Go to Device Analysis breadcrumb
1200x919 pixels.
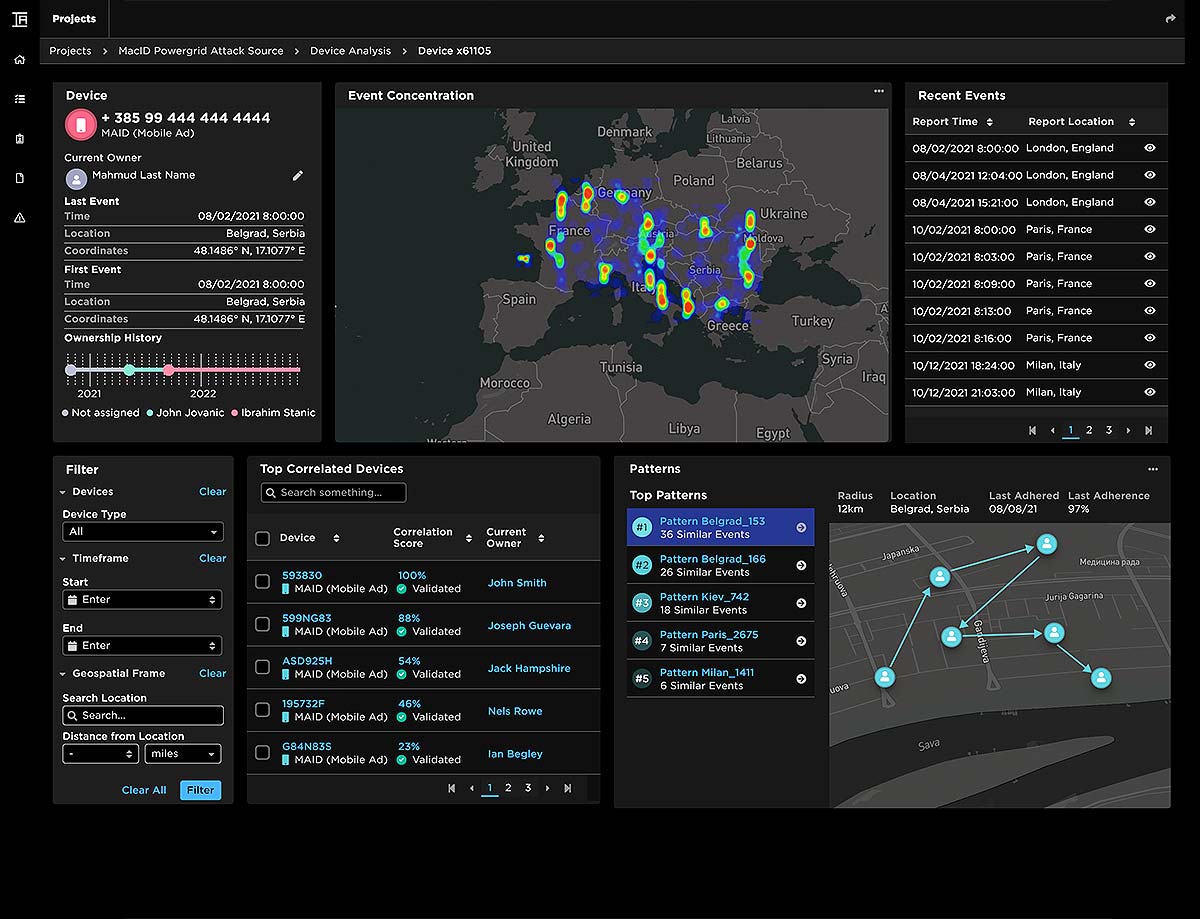tap(349, 51)
